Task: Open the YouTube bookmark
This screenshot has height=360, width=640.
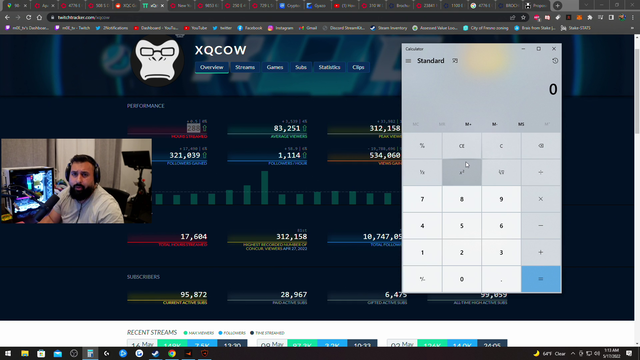Action: pyautogui.click(x=195, y=28)
